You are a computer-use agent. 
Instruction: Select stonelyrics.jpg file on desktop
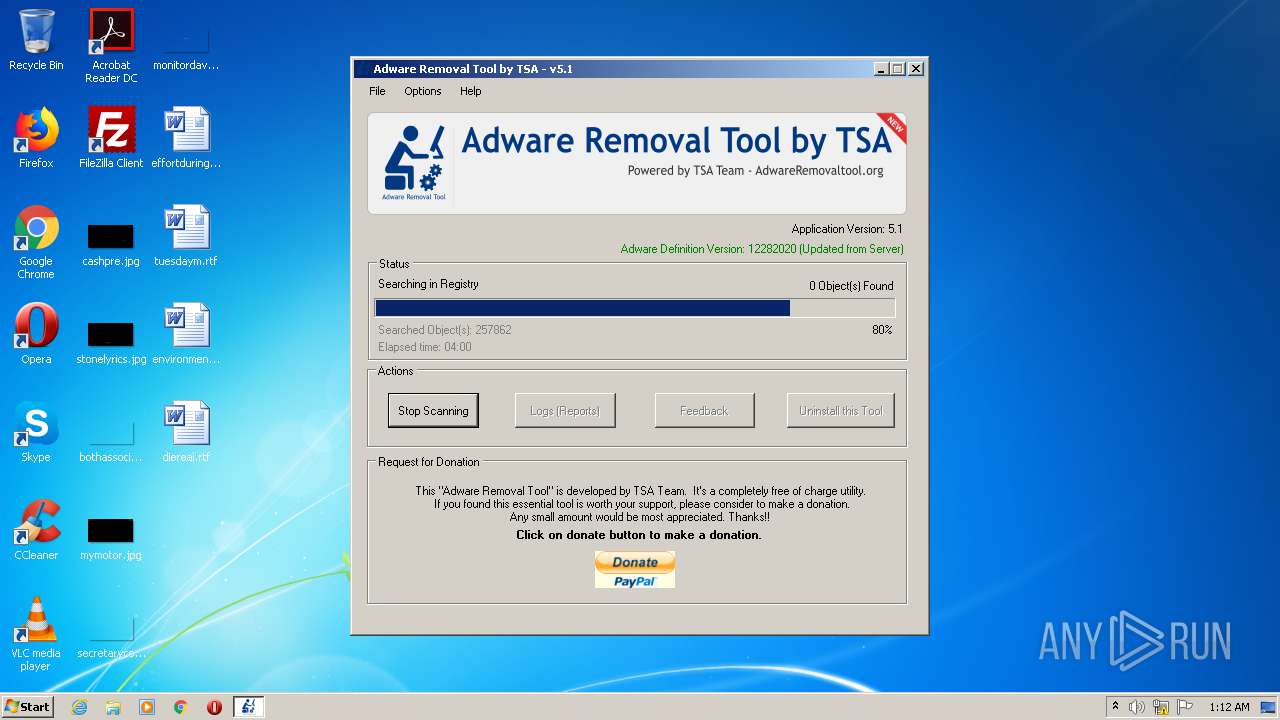pyautogui.click(x=111, y=340)
